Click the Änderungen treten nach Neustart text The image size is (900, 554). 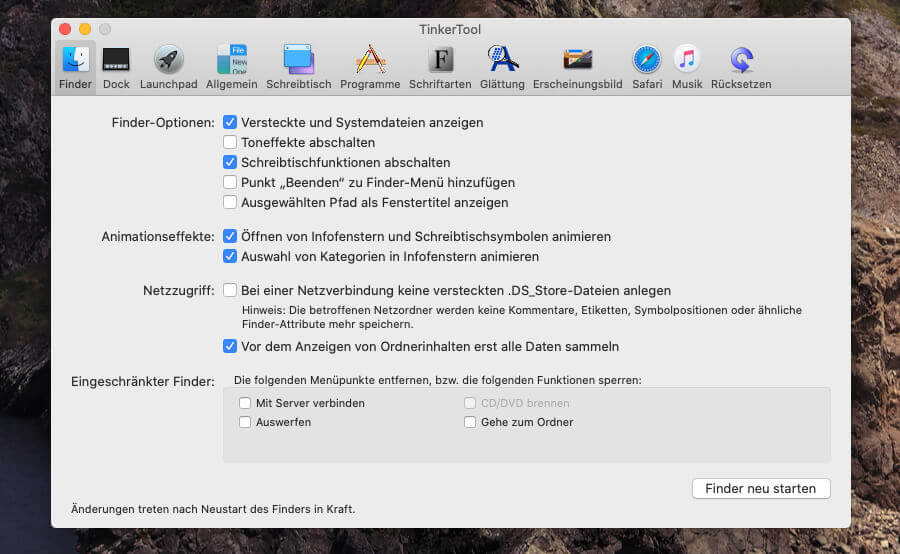coord(213,509)
